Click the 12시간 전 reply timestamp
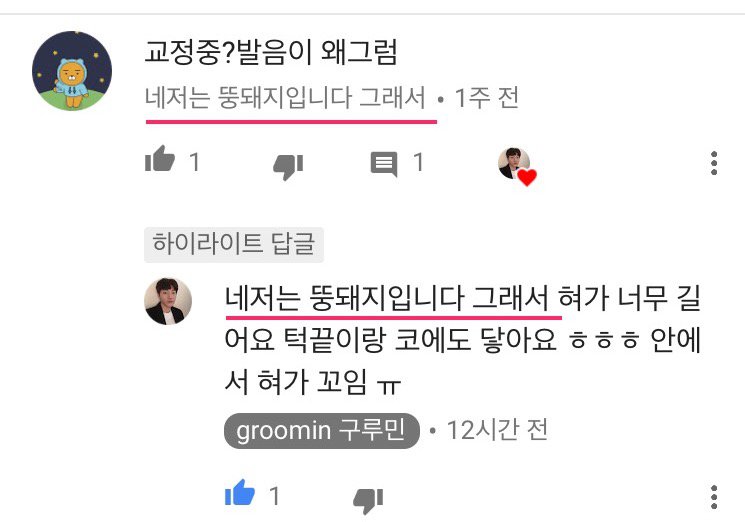 point(497,430)
